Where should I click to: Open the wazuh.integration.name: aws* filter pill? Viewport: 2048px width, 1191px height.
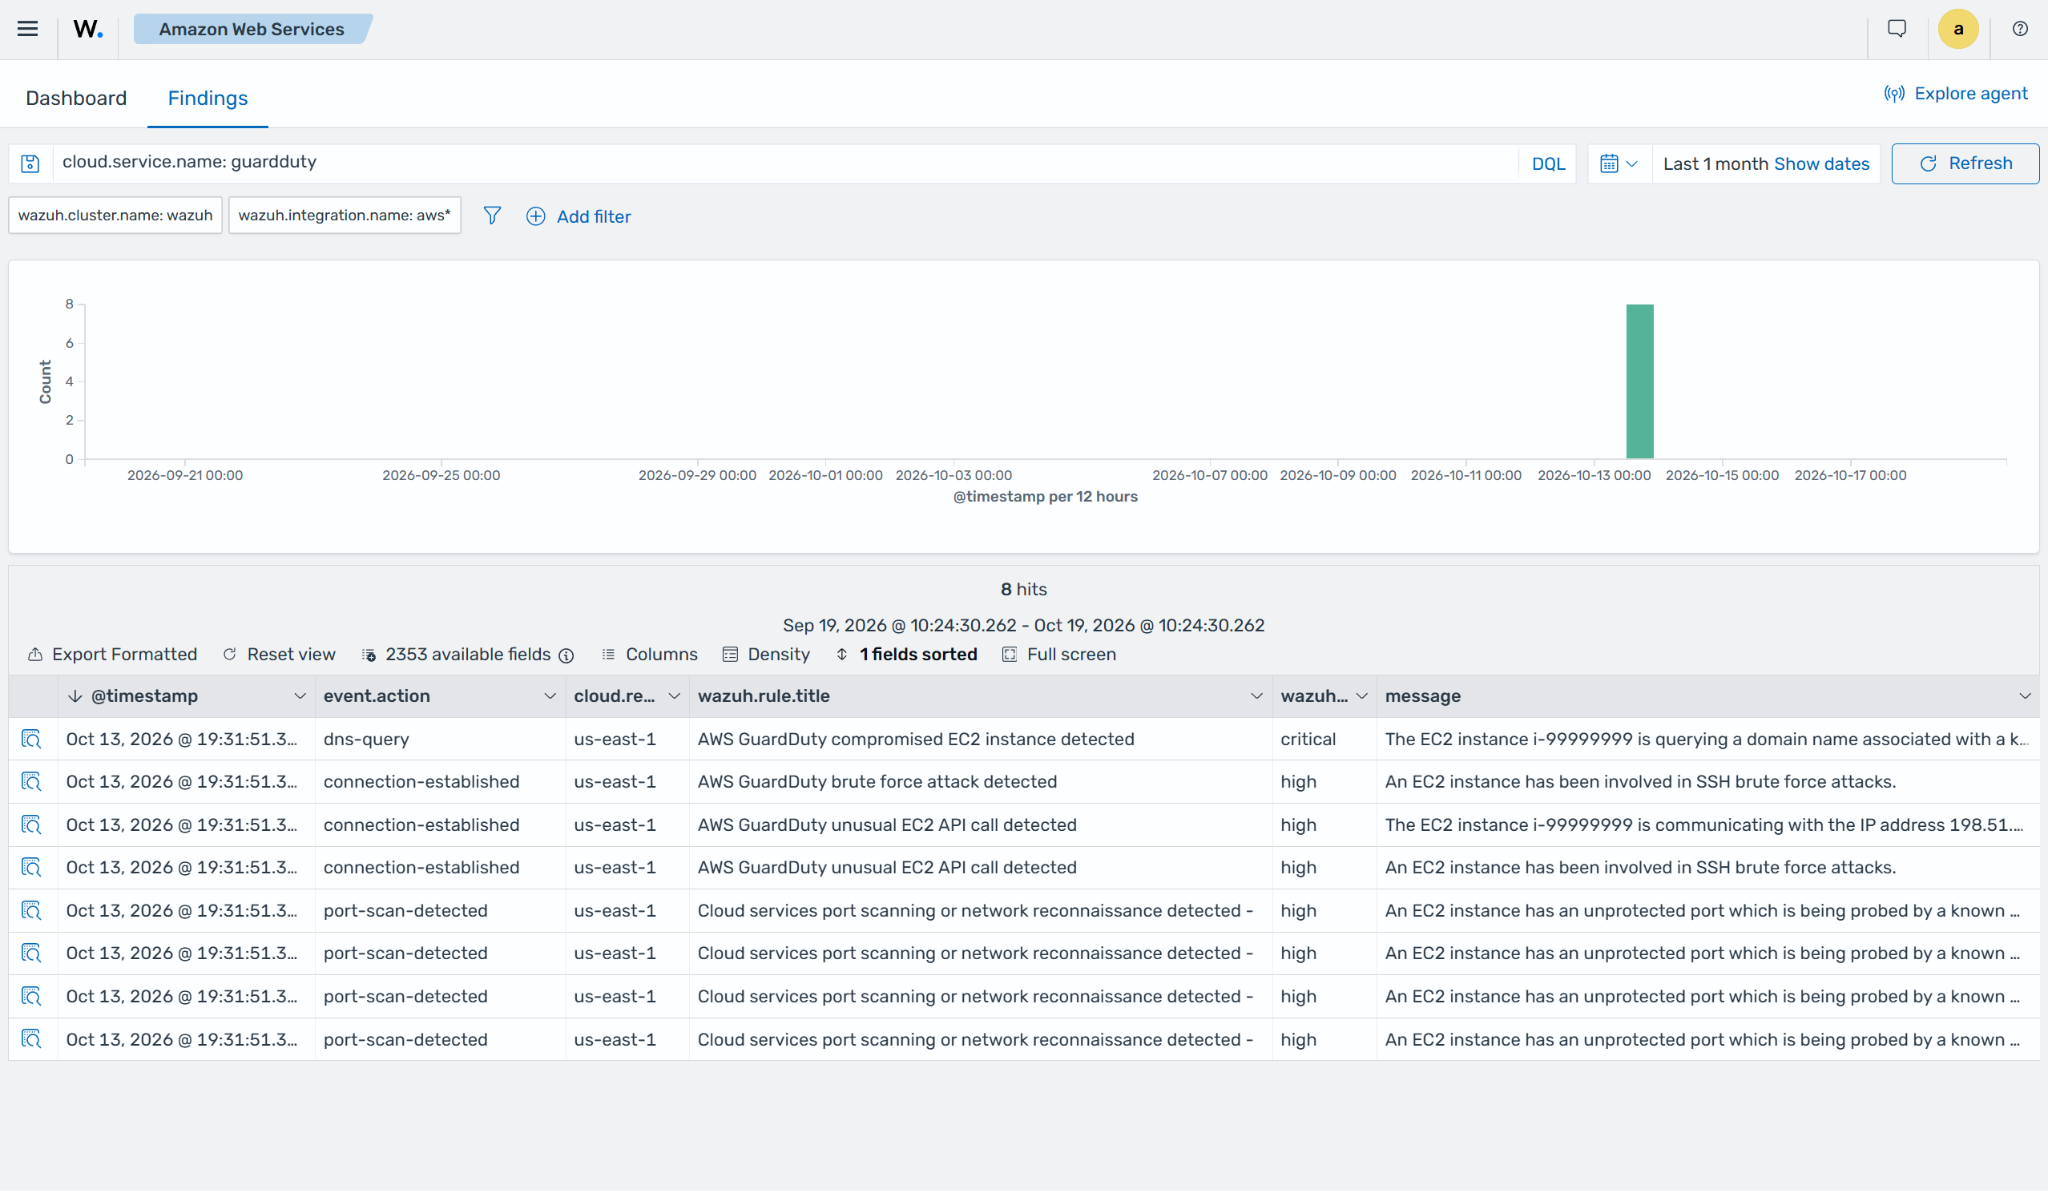(344, 215)
